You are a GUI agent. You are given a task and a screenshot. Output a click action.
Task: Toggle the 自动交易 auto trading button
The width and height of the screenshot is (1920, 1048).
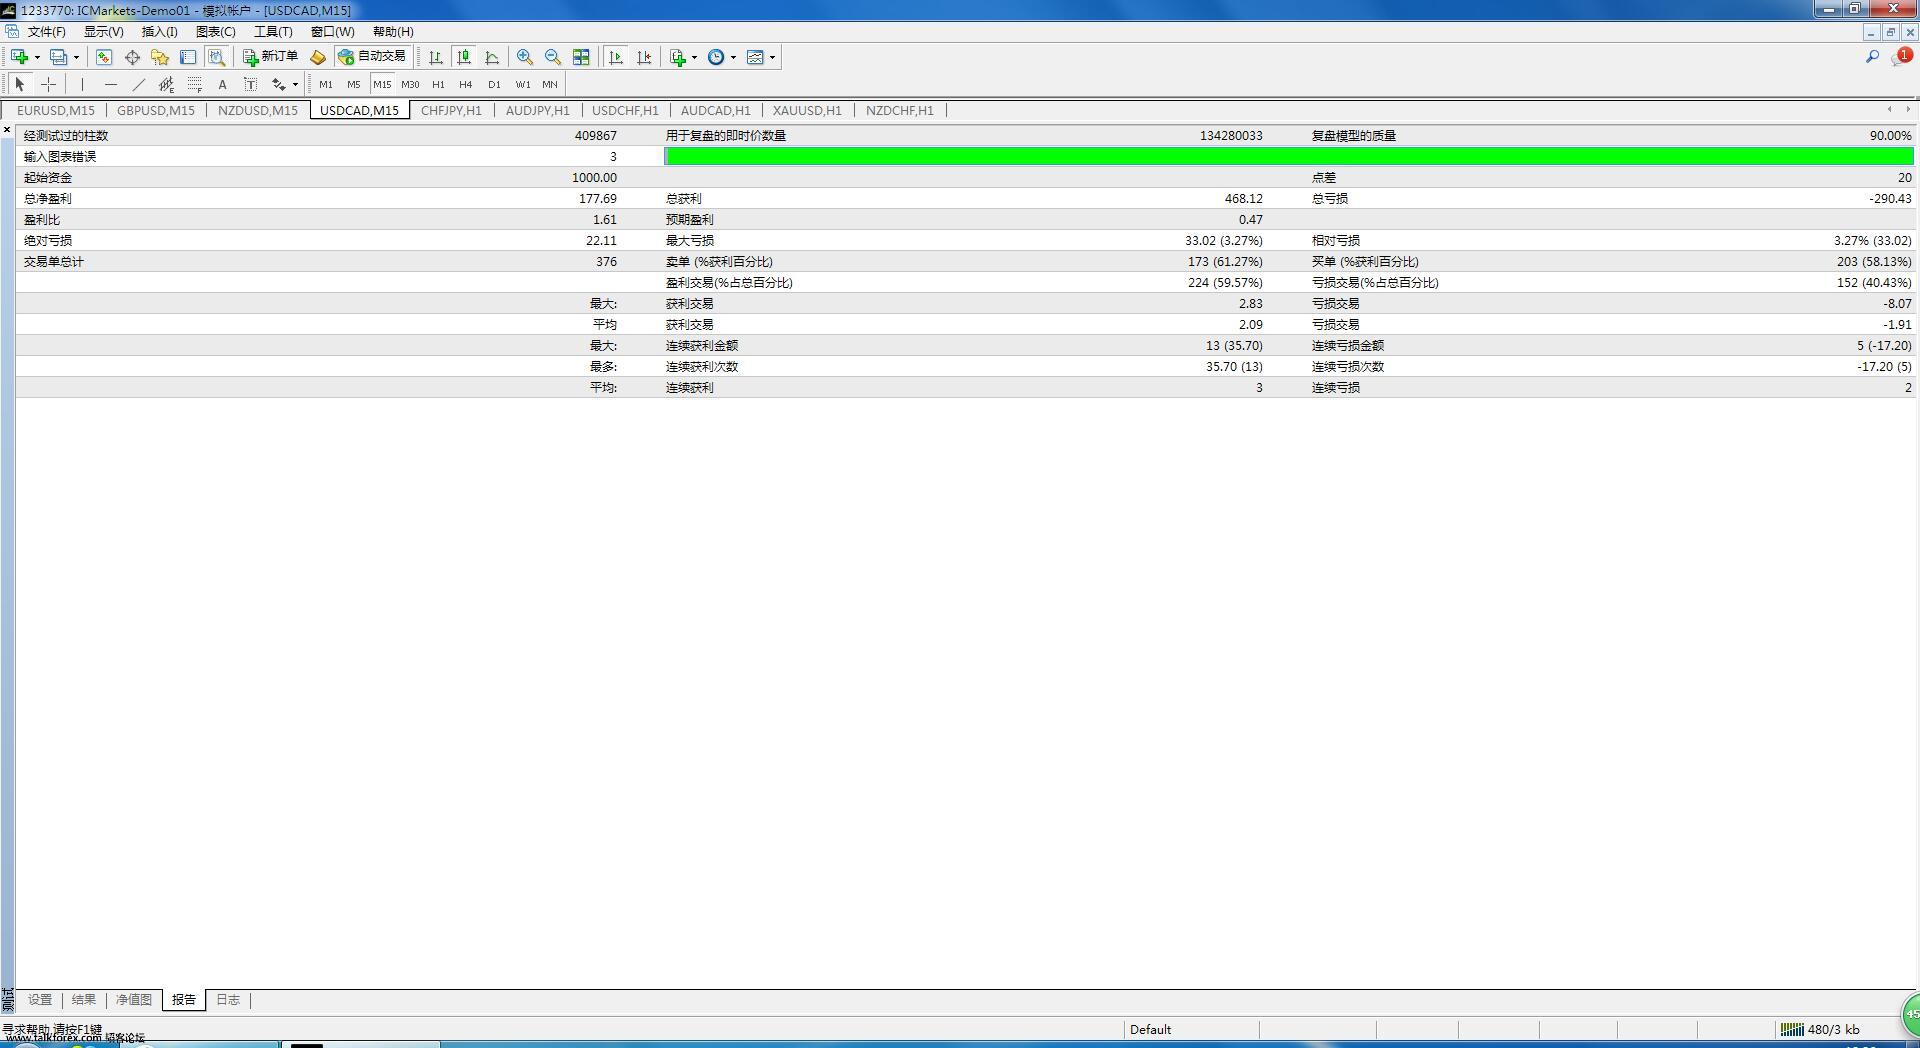pyautogui.click(x=372, y=57)
